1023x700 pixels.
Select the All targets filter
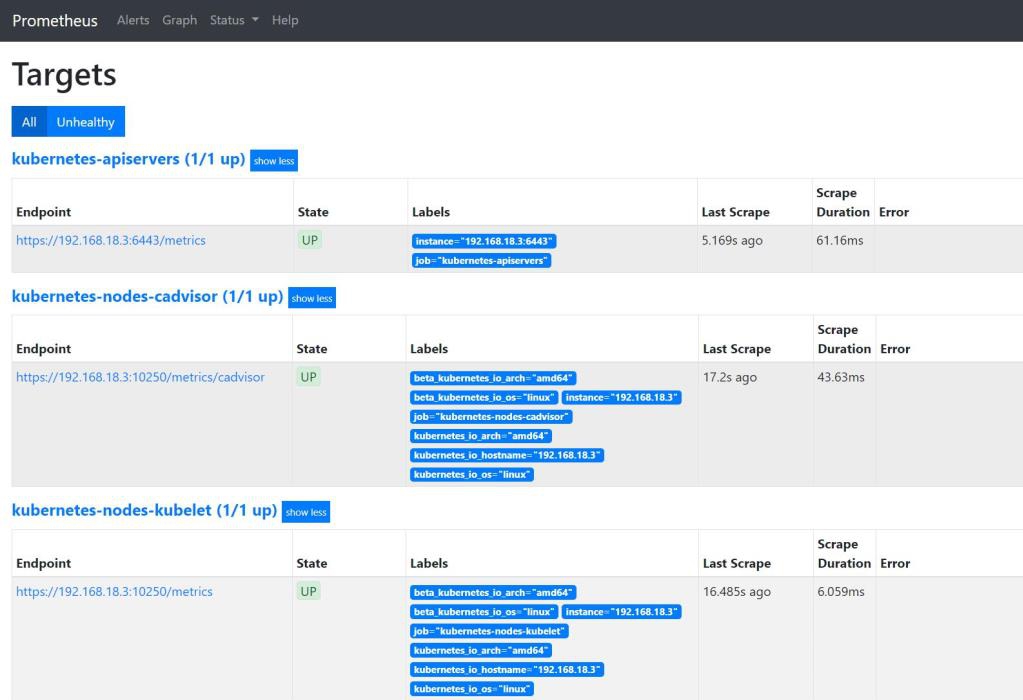pyautogui.click(x=29, y=122)
